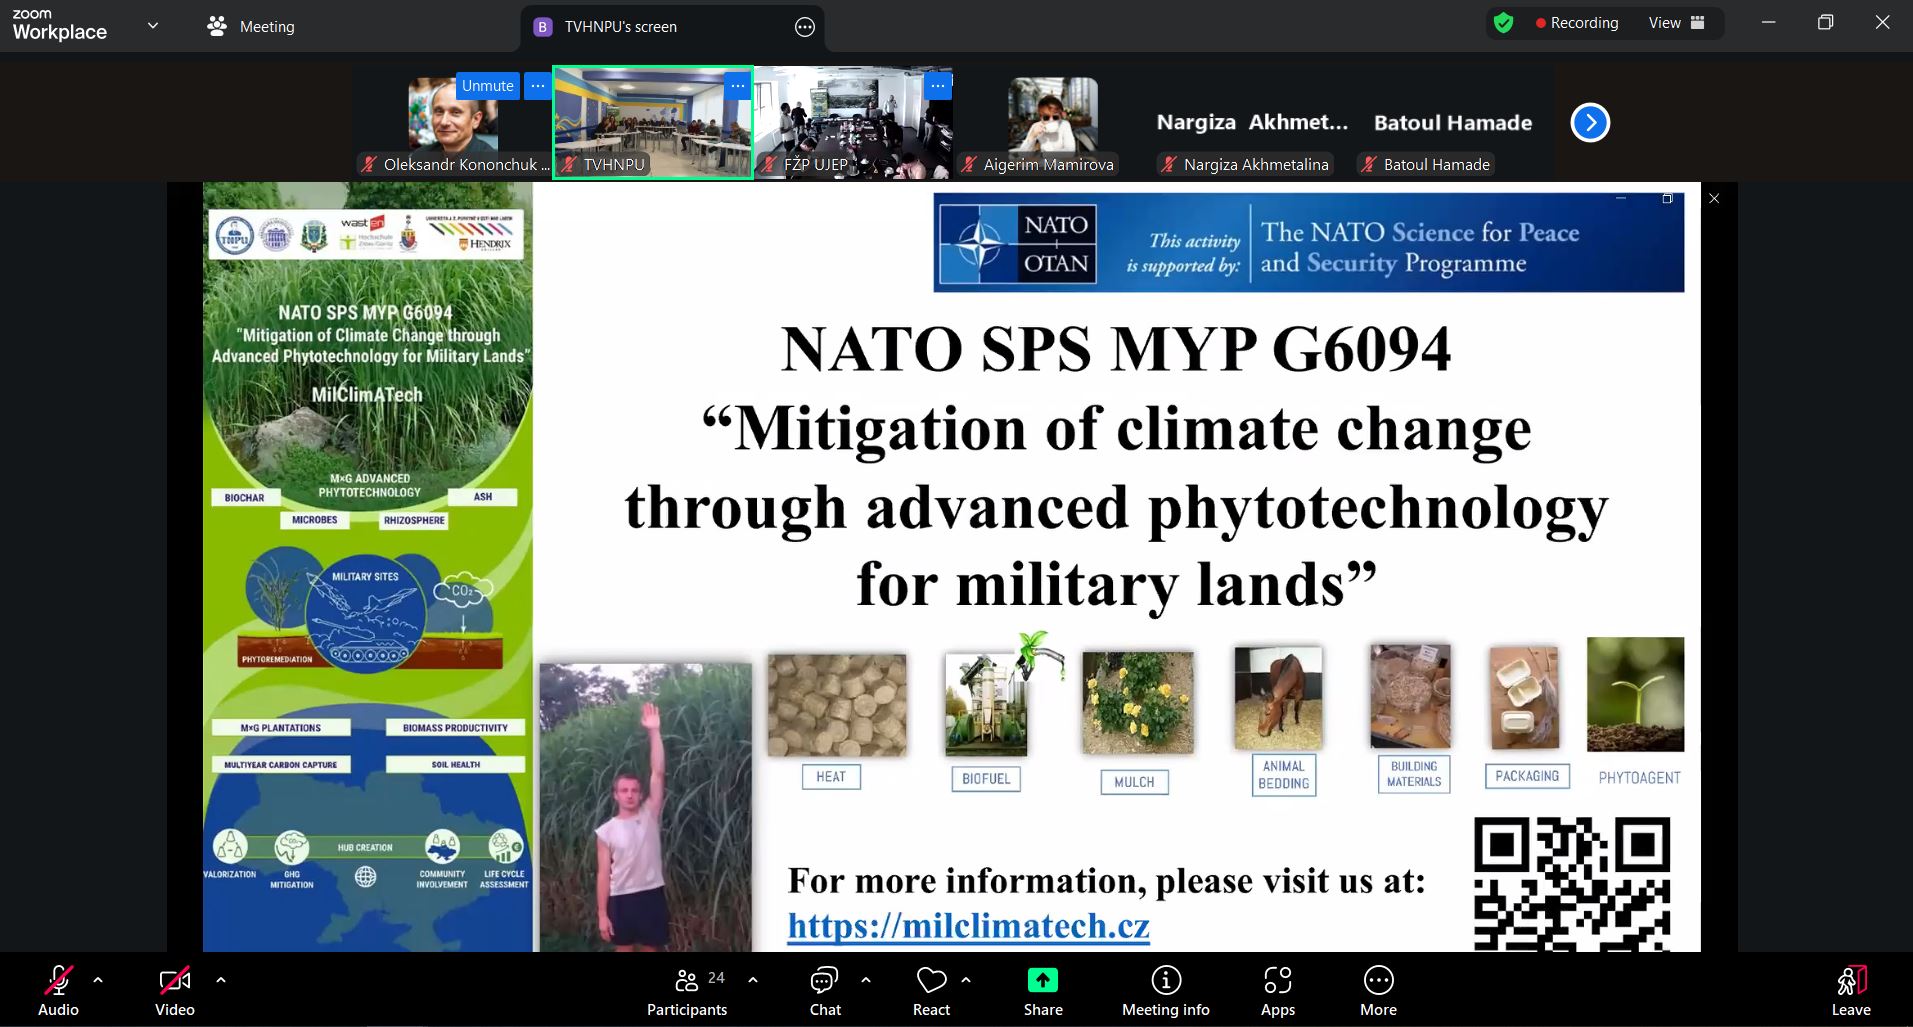The width and height of the screenshot is (1913, 1027).
Task: Start video with Video button
Action: pyautogui.click(x=175, y=991)
